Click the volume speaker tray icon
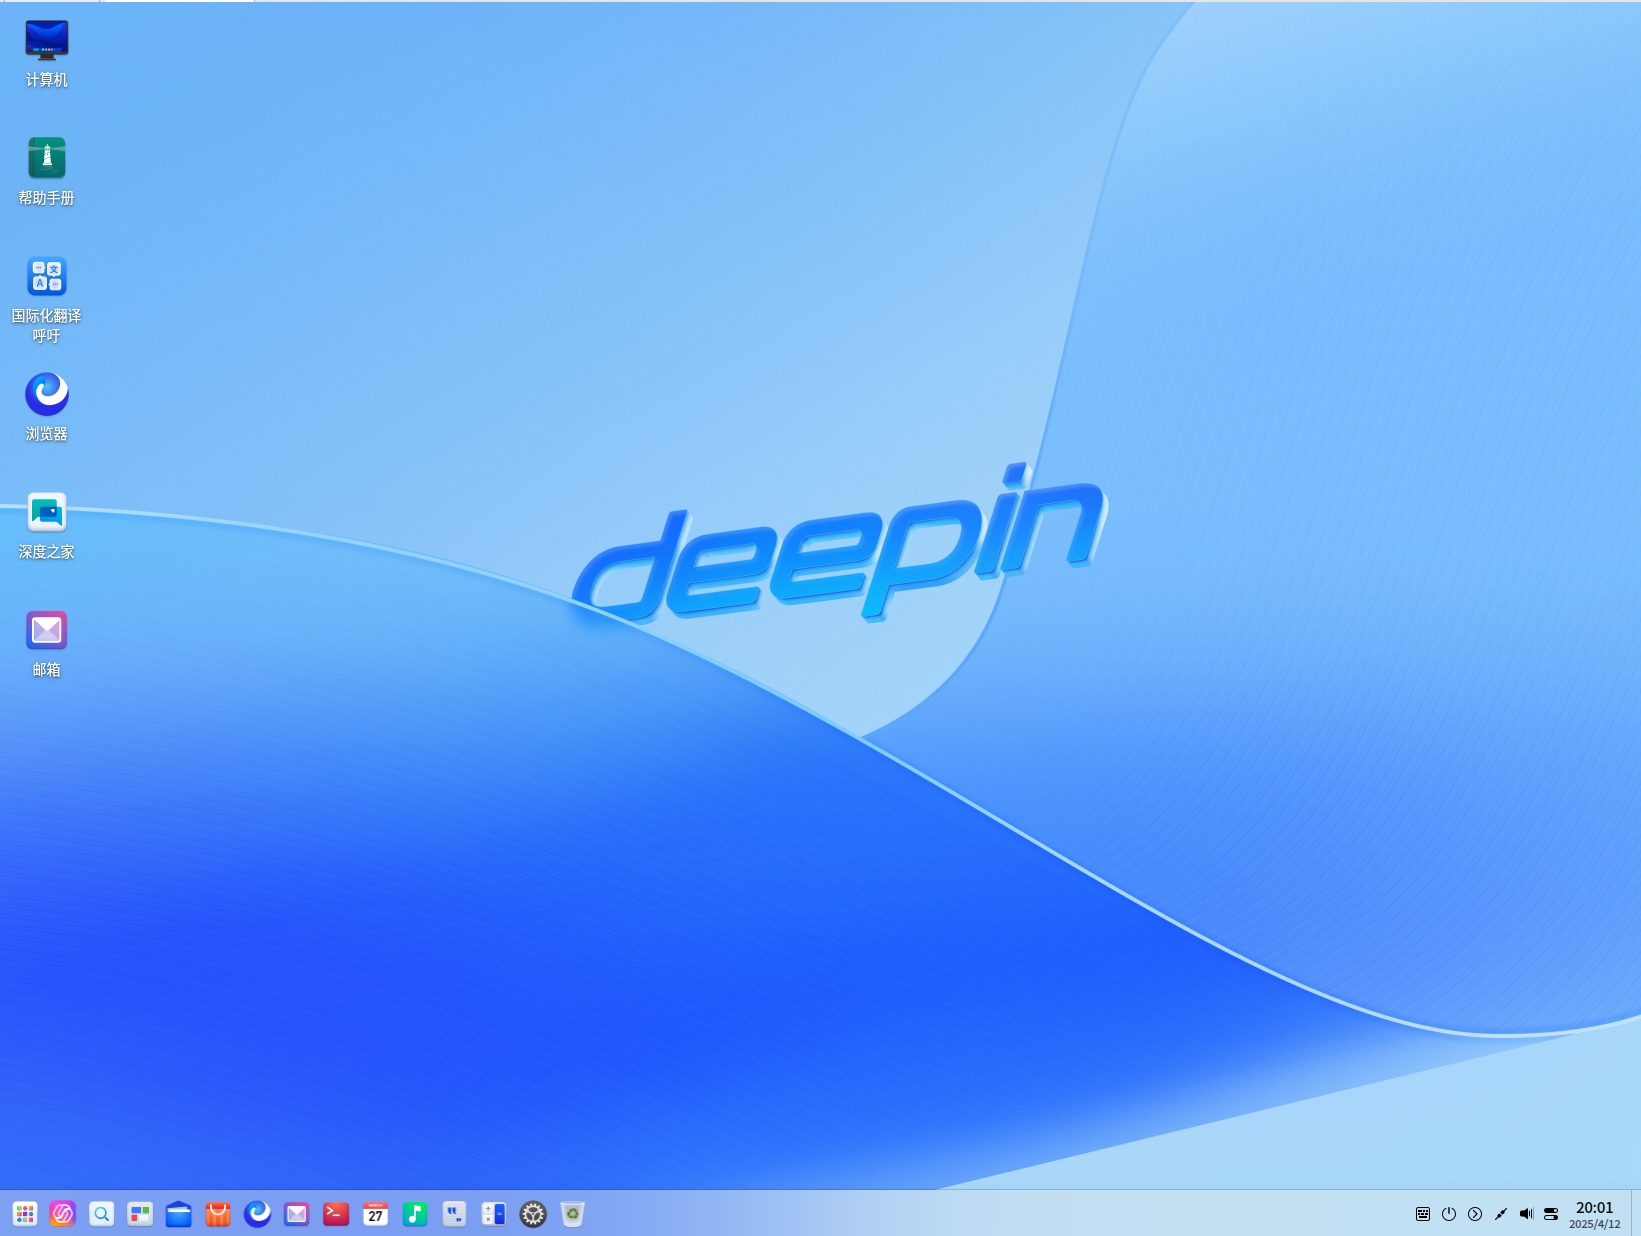This screenshot has width=1641, height=1236. point(1526,1214)
